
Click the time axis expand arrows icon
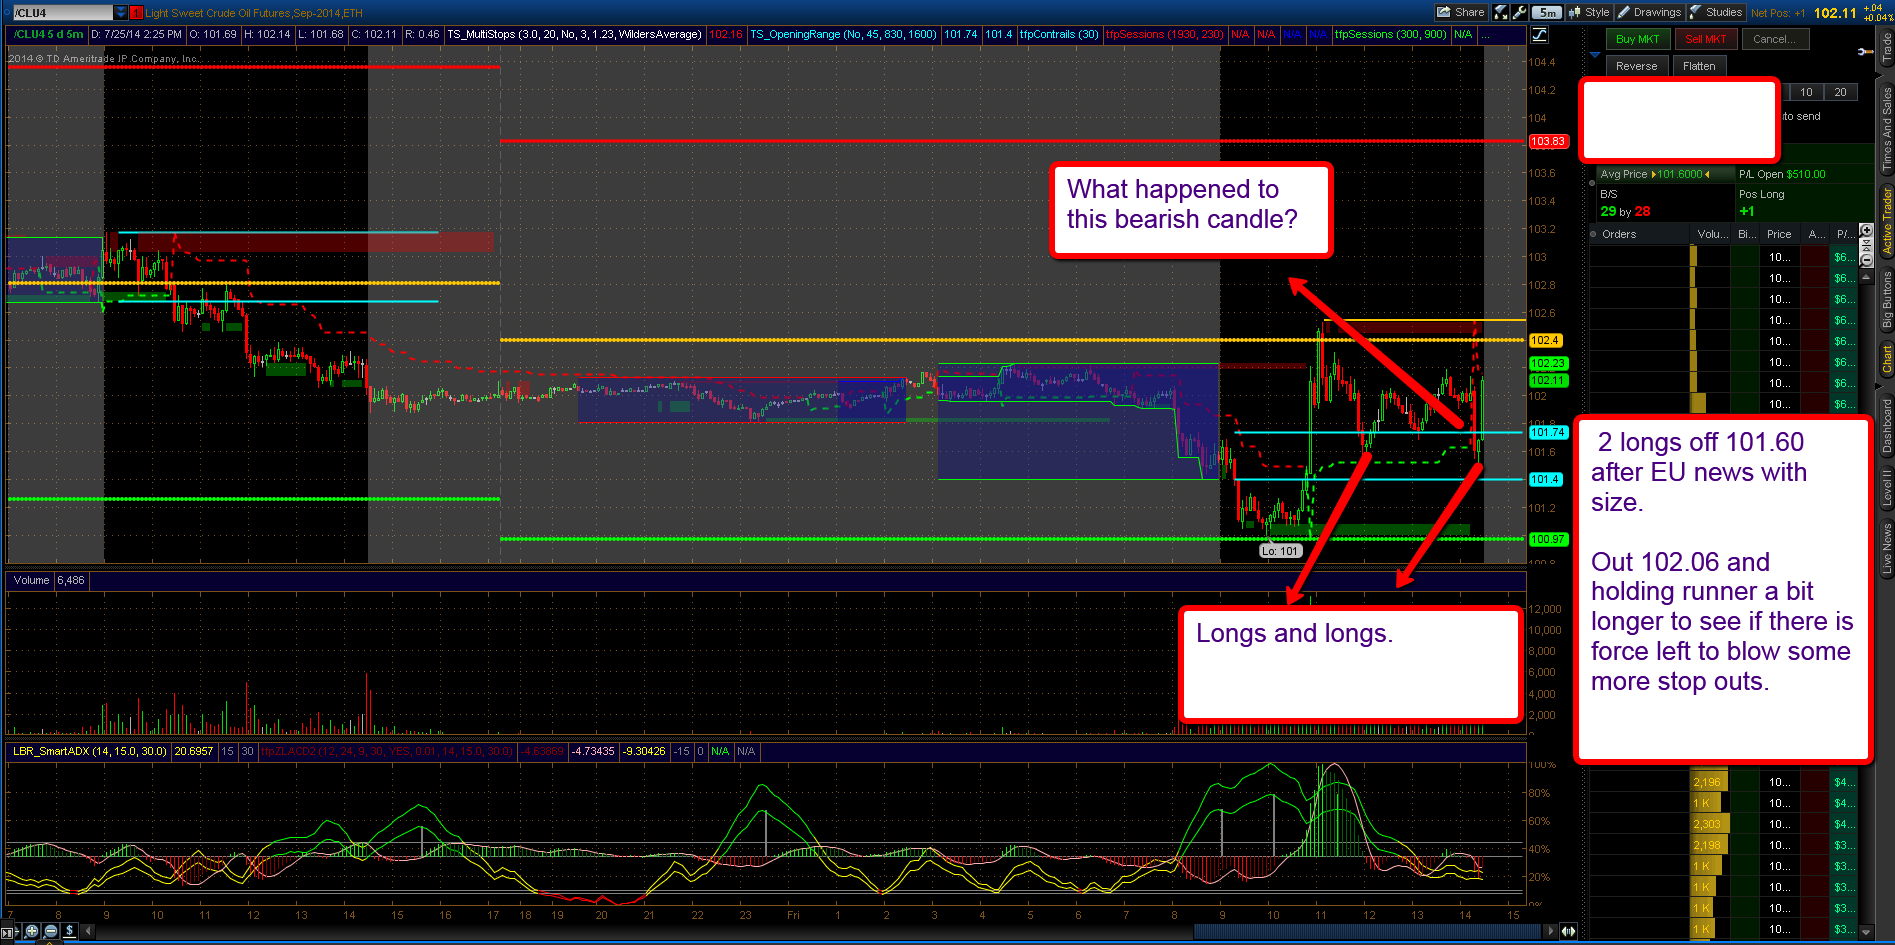click(1569, 931)
